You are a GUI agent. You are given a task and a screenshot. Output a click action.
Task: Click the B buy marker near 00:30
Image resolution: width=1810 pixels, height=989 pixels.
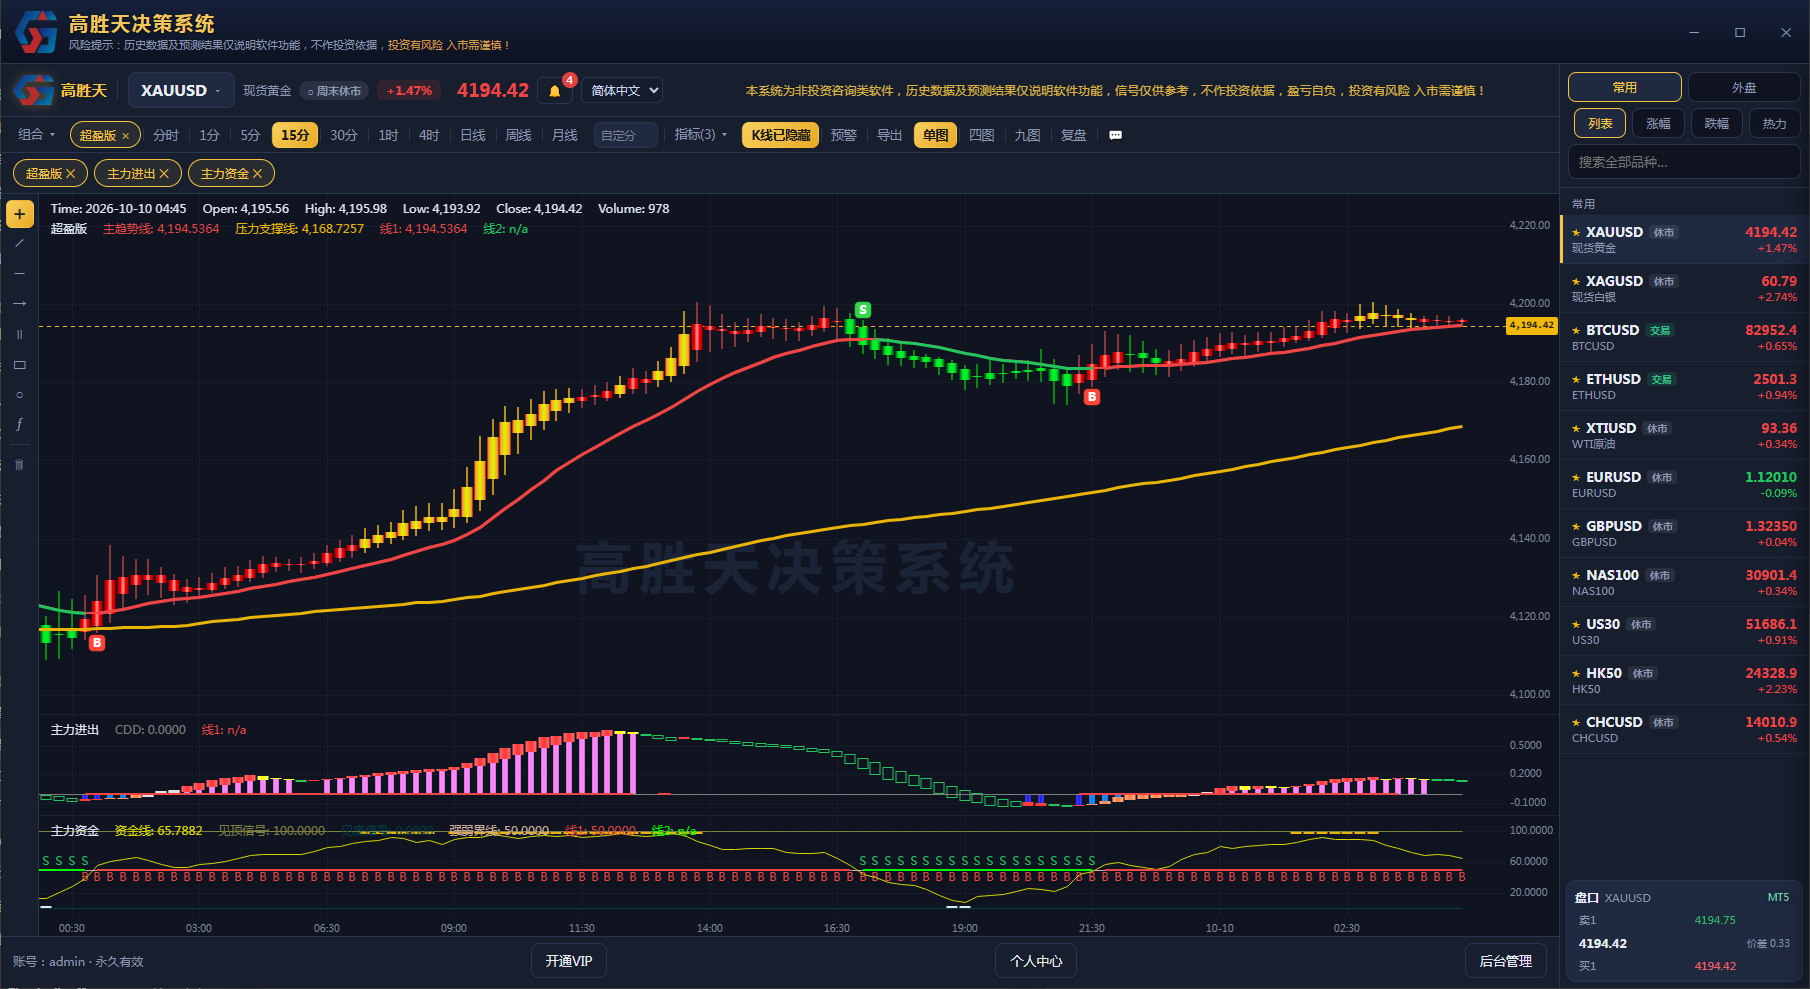click(x=97, y=643)
